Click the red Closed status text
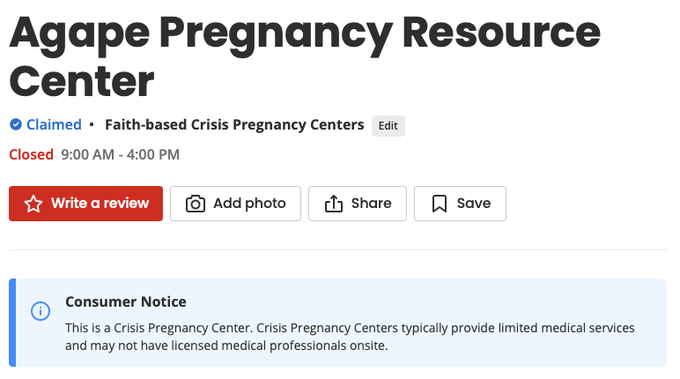Viewport: 680px width, 379px height. [x=31, y=154]
